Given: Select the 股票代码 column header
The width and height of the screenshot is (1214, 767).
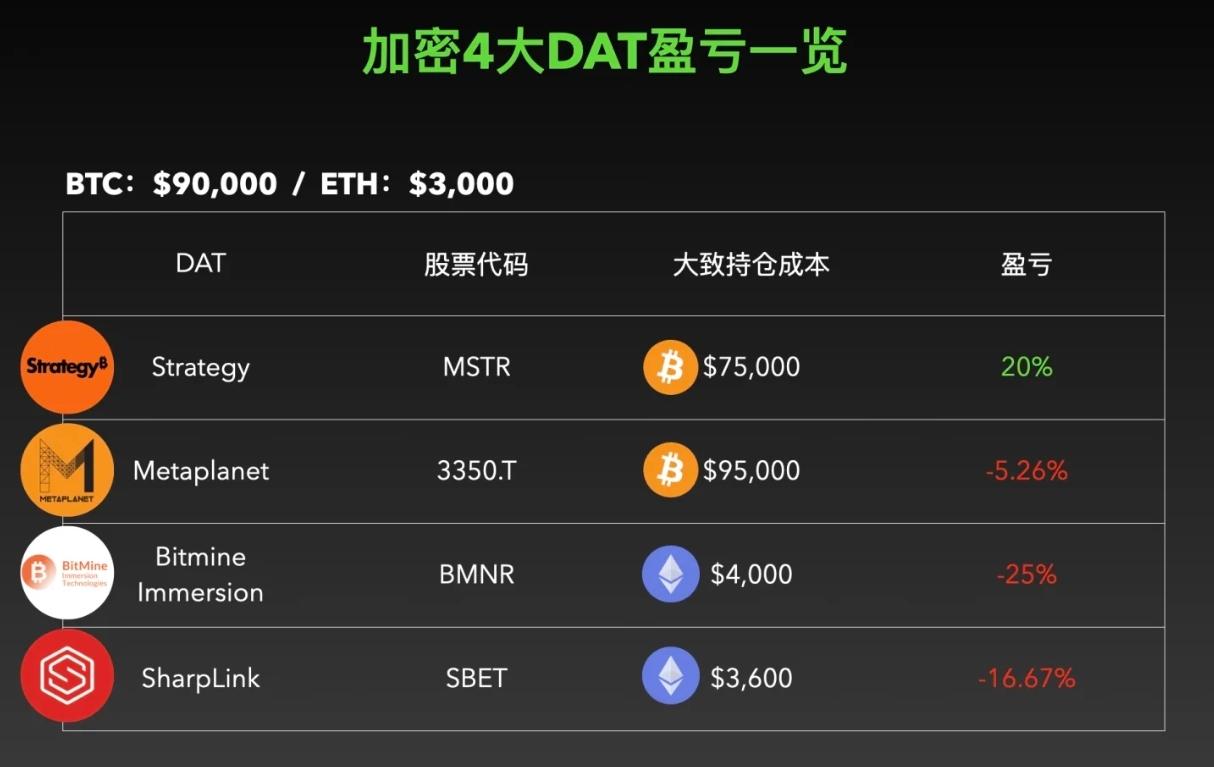Looking at the screenshot, I should 476,265.
